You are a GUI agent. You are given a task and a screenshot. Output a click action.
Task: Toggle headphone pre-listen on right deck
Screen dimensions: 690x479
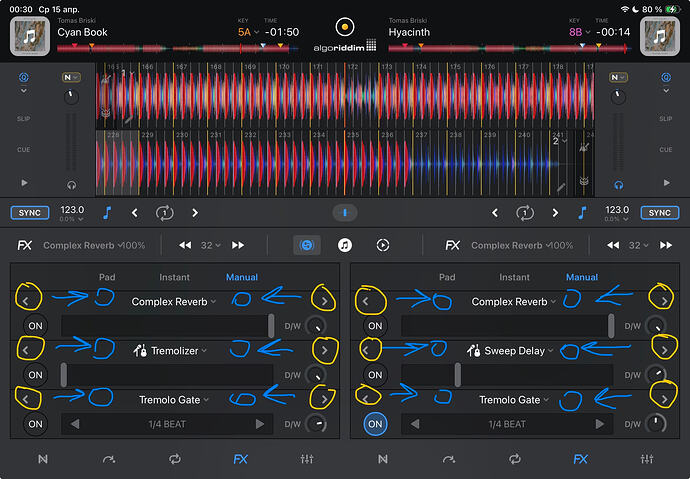618,185
